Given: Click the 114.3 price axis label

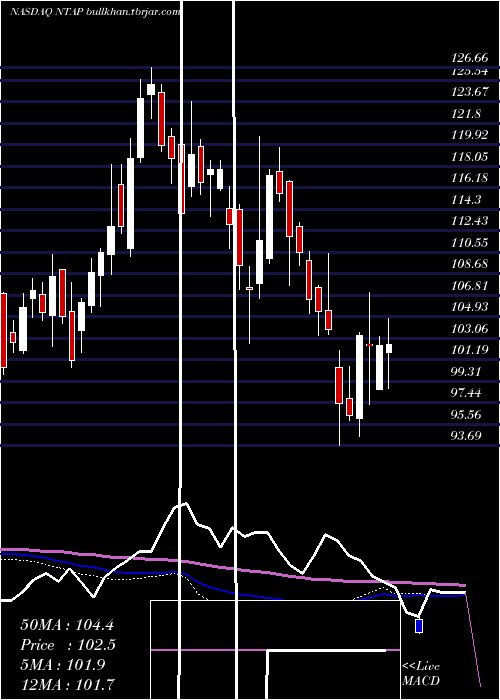Looking at the screenshot, I should click(x=466, y=200).
